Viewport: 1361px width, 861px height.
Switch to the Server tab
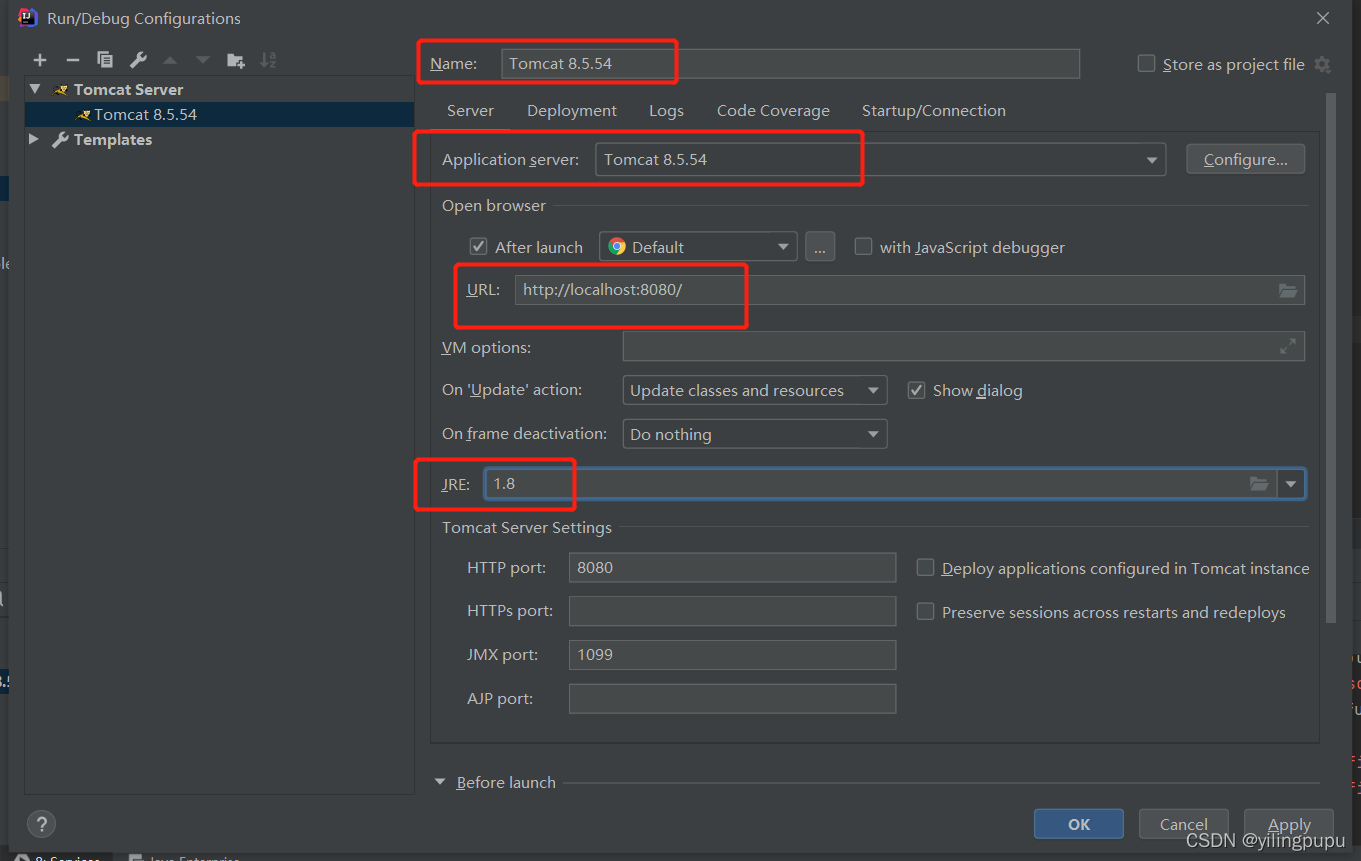[470, 111]
